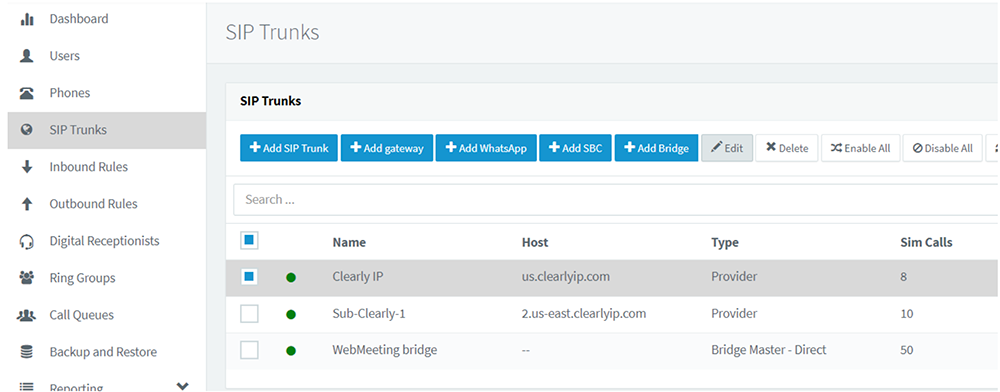The height and width of the screenshot is (392, 1000).
Task: Click into the Search field
Action: pos(616,200)
